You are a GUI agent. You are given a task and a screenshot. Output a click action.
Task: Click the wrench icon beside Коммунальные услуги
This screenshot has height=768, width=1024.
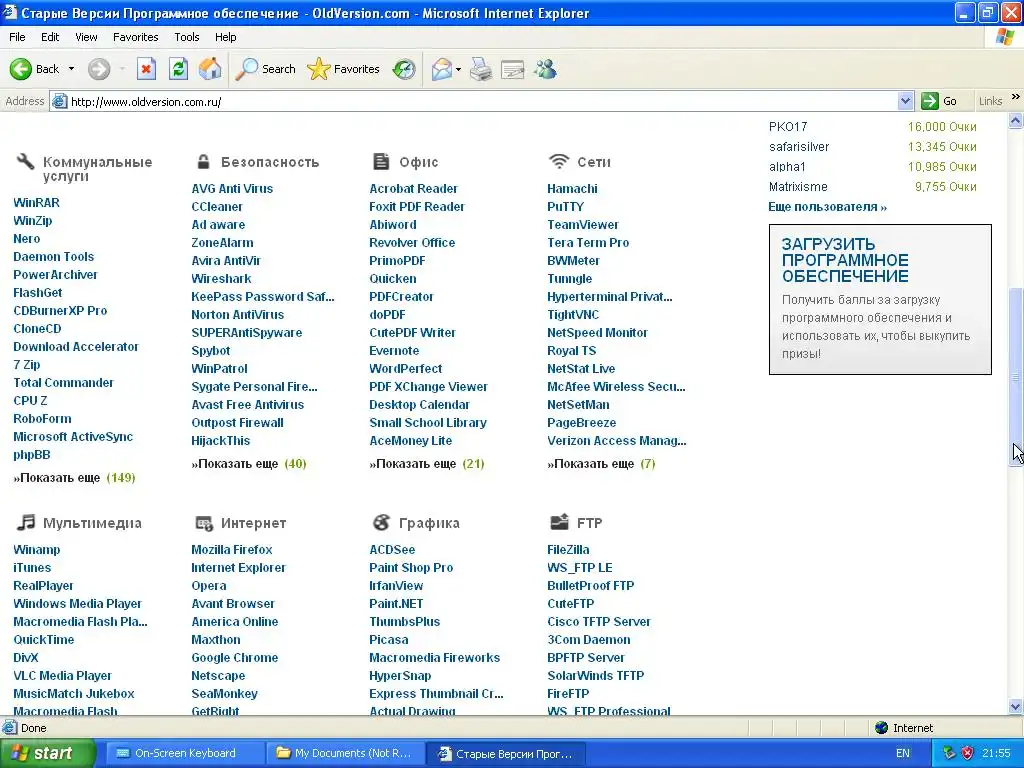25,161
